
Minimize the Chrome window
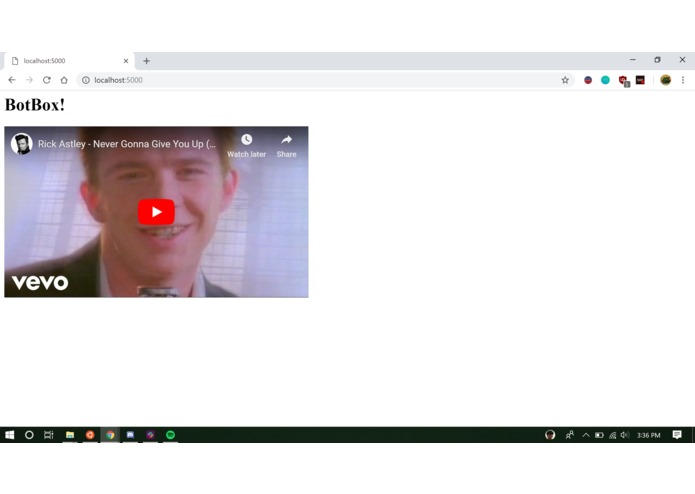[633, 60]
